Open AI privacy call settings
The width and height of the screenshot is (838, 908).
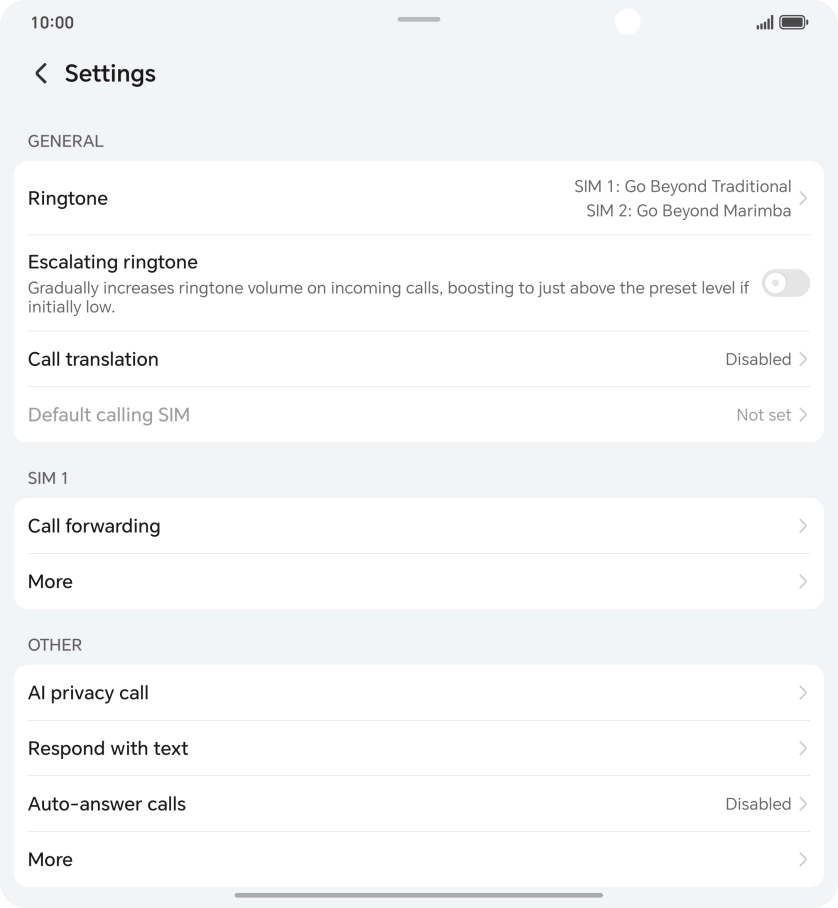point(88,693)
